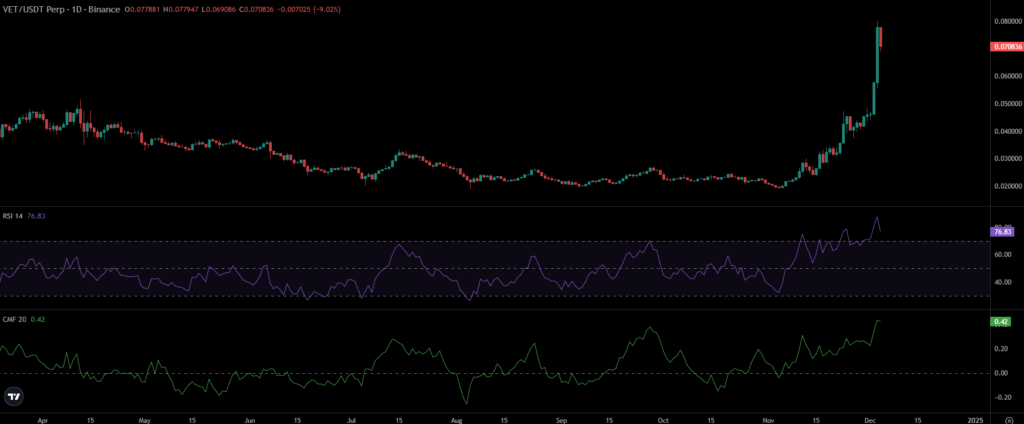The image size is (1024, 424).
Task: Click the change value −0.007025 (−9.02%)
Action: pos(308,10)
